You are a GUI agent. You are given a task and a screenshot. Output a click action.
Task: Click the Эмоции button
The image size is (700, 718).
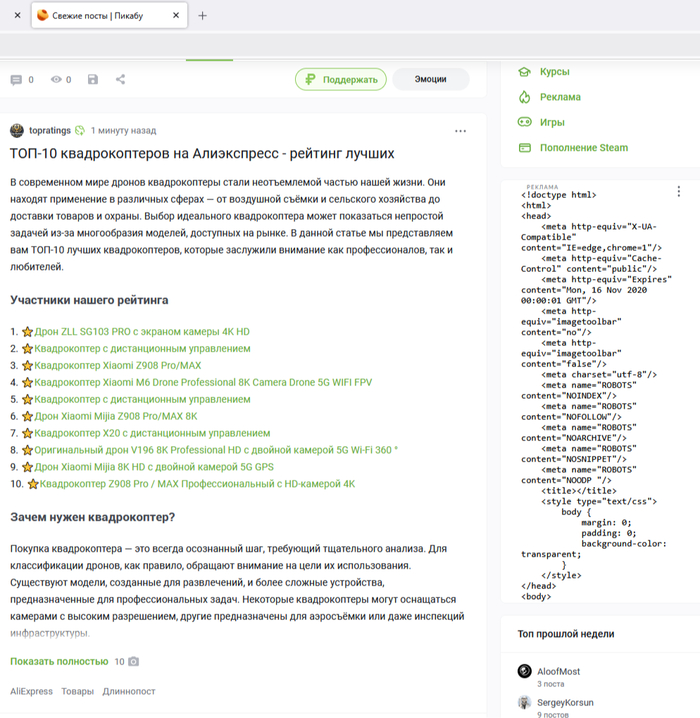coord(430,79)
